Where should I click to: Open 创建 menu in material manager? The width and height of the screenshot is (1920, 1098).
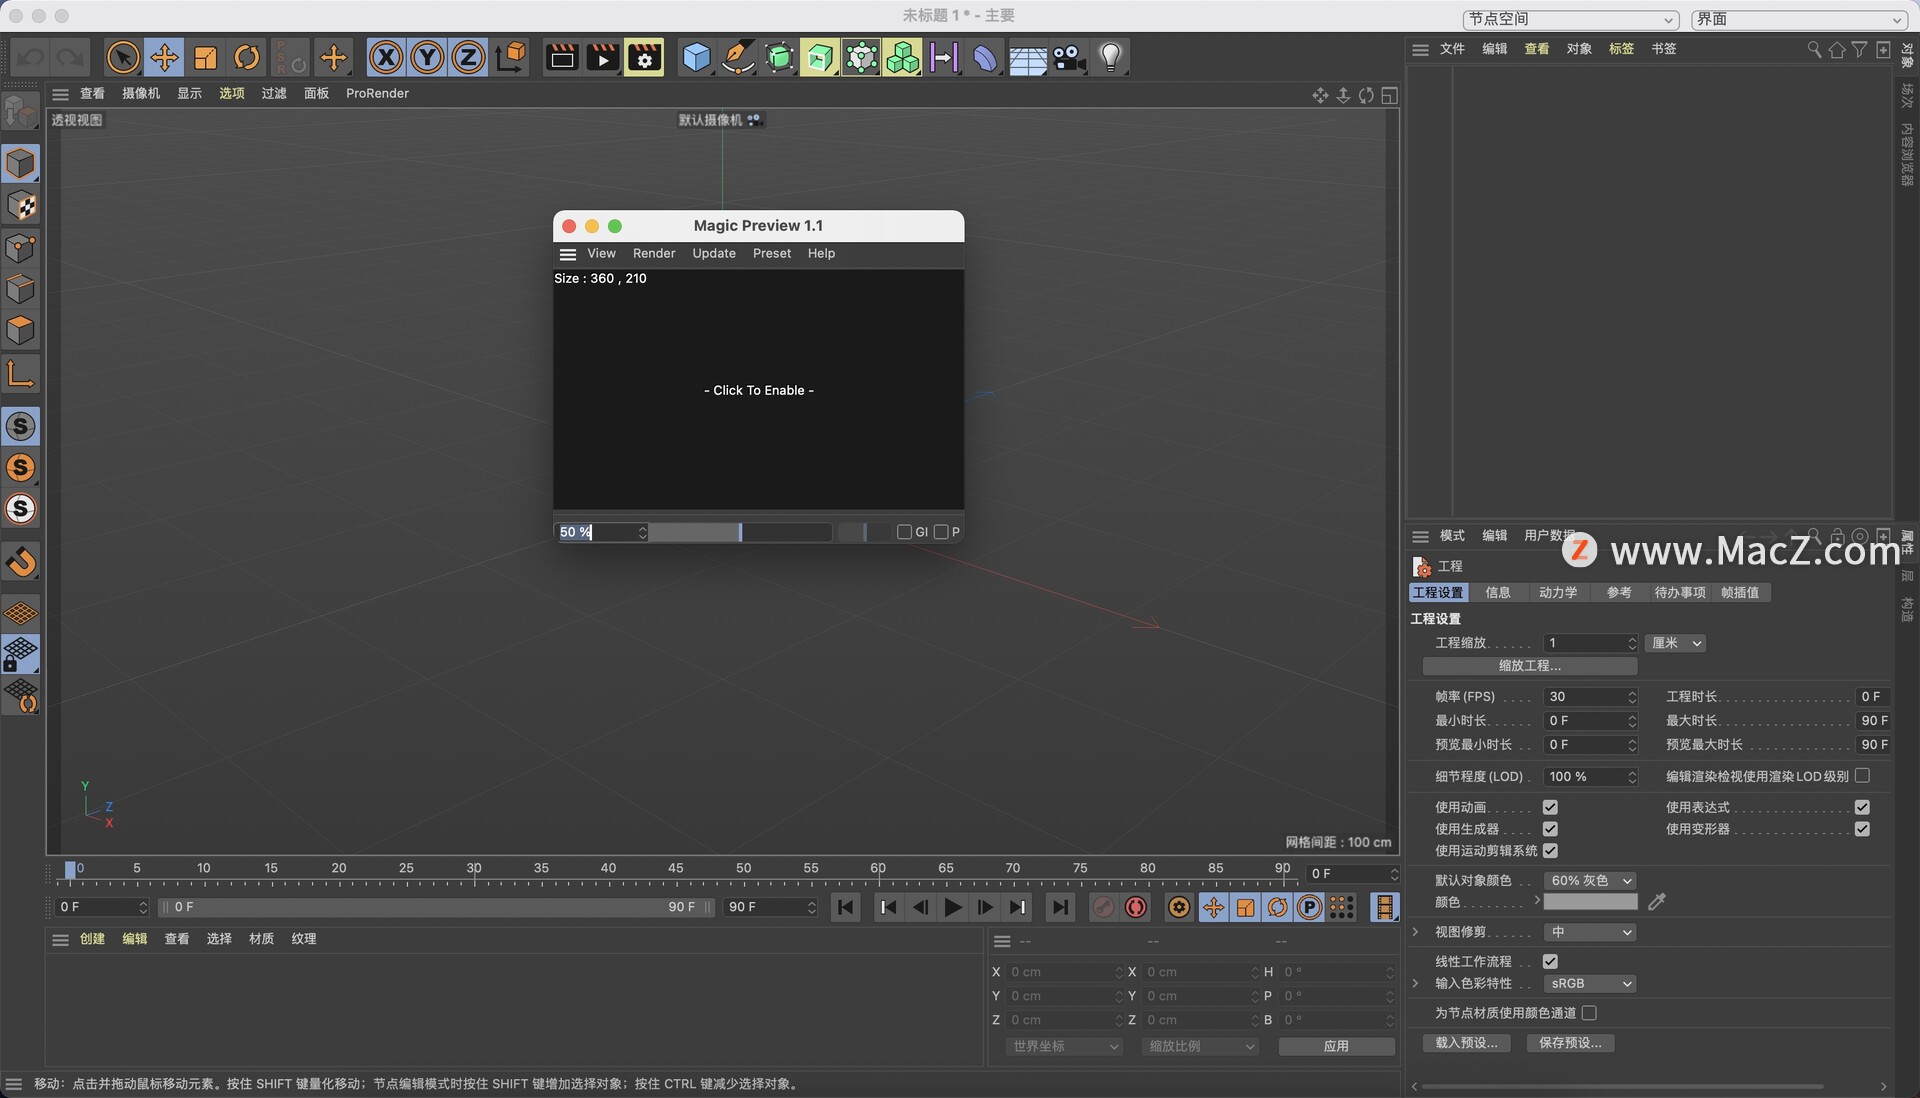point(92,939)
